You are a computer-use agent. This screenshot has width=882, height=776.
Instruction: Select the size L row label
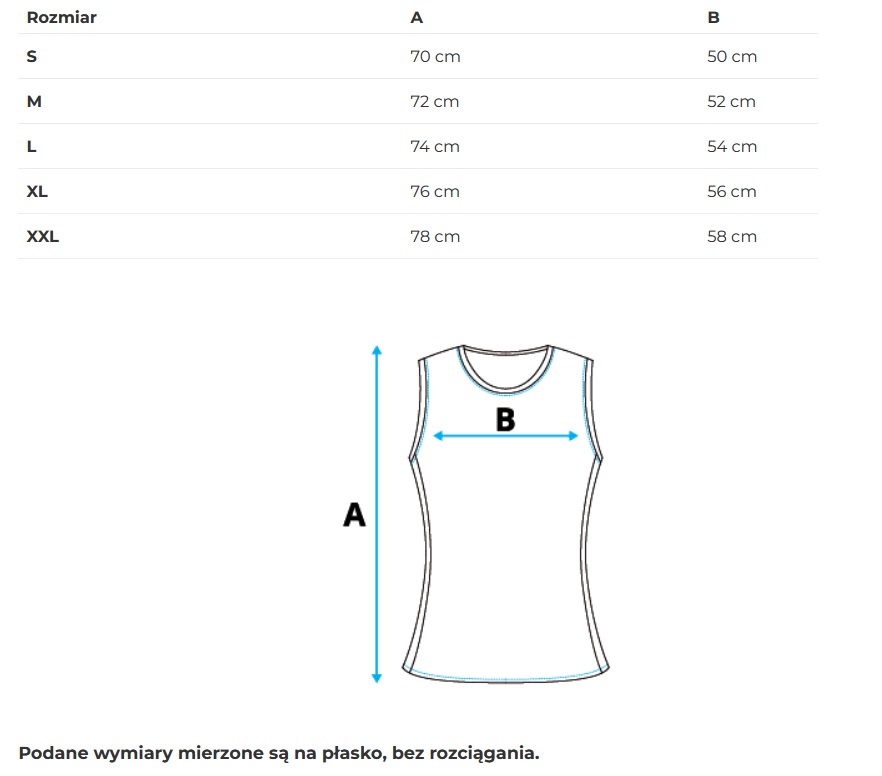32,147
